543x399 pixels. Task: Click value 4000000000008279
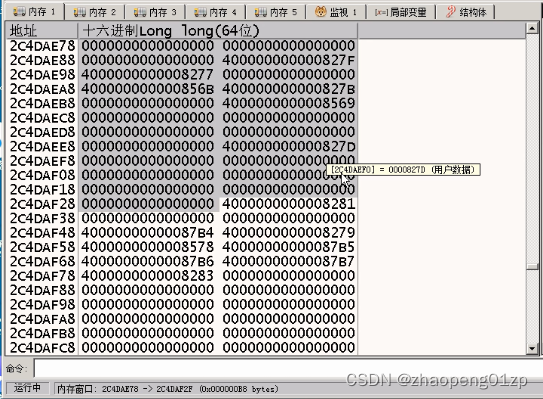(289, 232)
